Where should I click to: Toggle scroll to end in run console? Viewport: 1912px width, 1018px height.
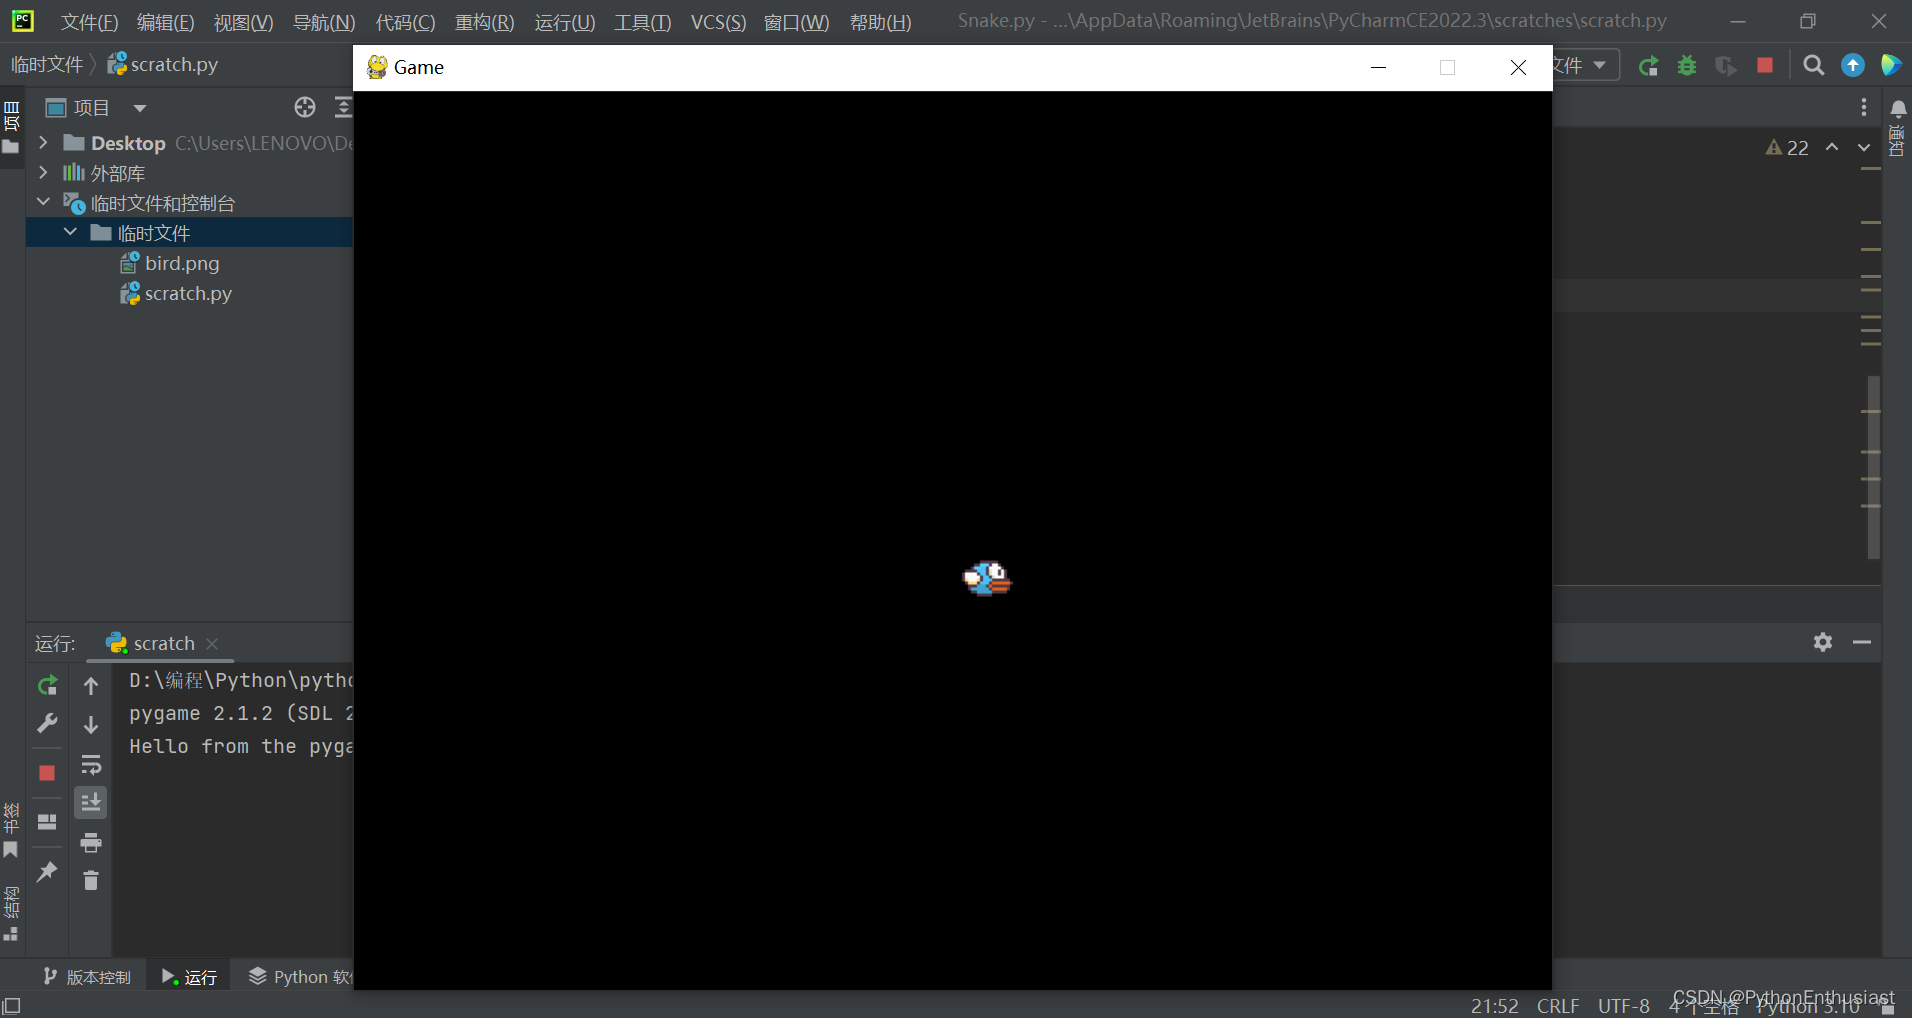tap(91, 803)
